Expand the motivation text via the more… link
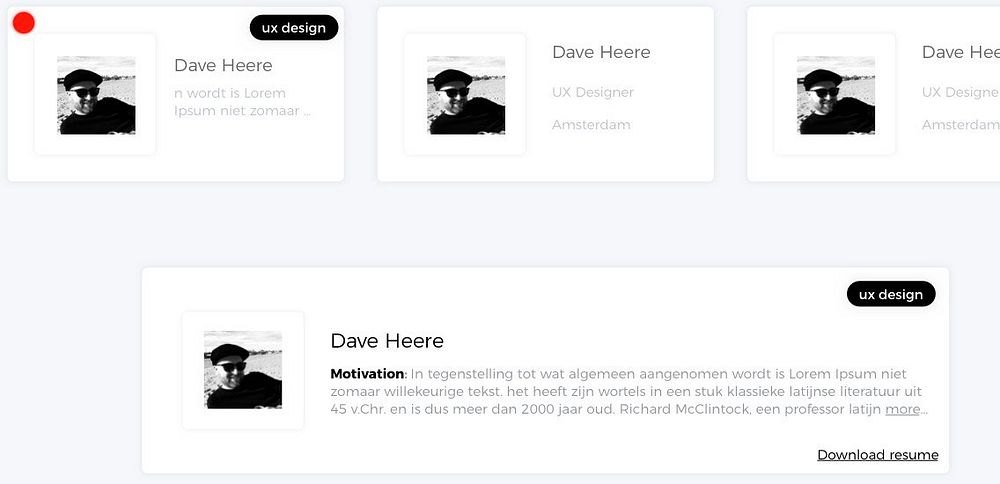 [x=906, y=409]
